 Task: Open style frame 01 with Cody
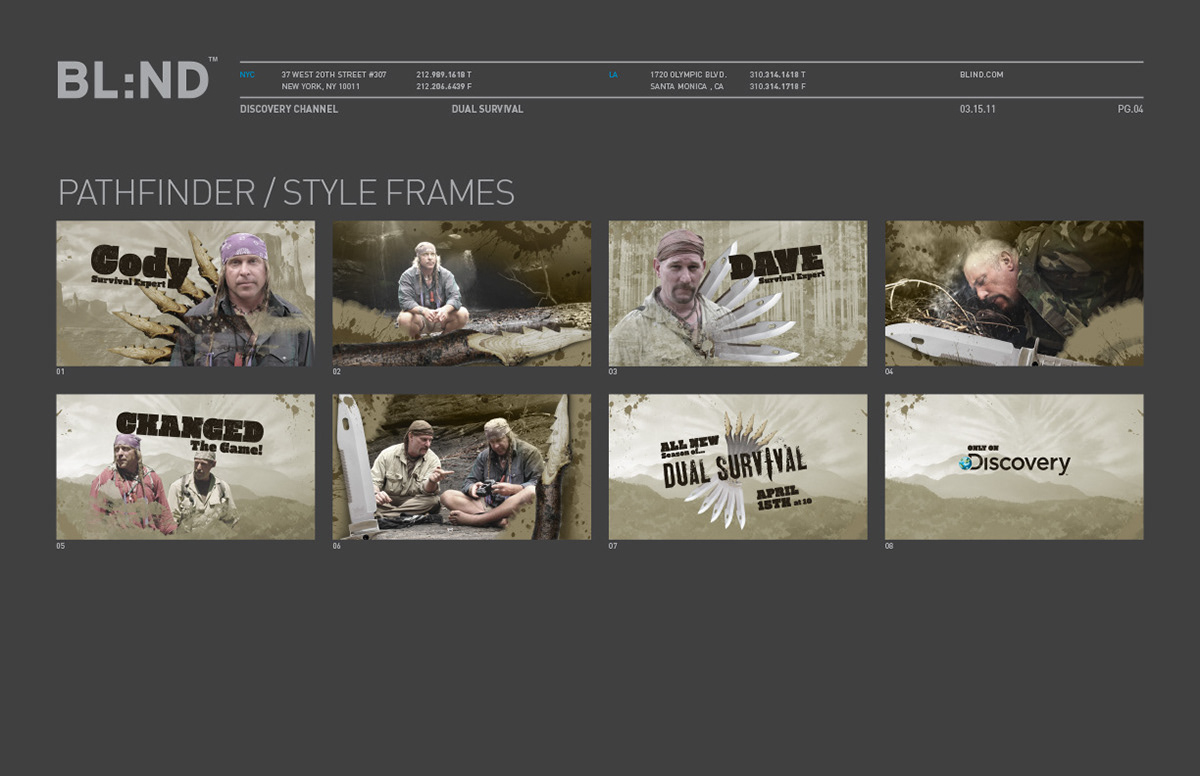coord(186,293)
